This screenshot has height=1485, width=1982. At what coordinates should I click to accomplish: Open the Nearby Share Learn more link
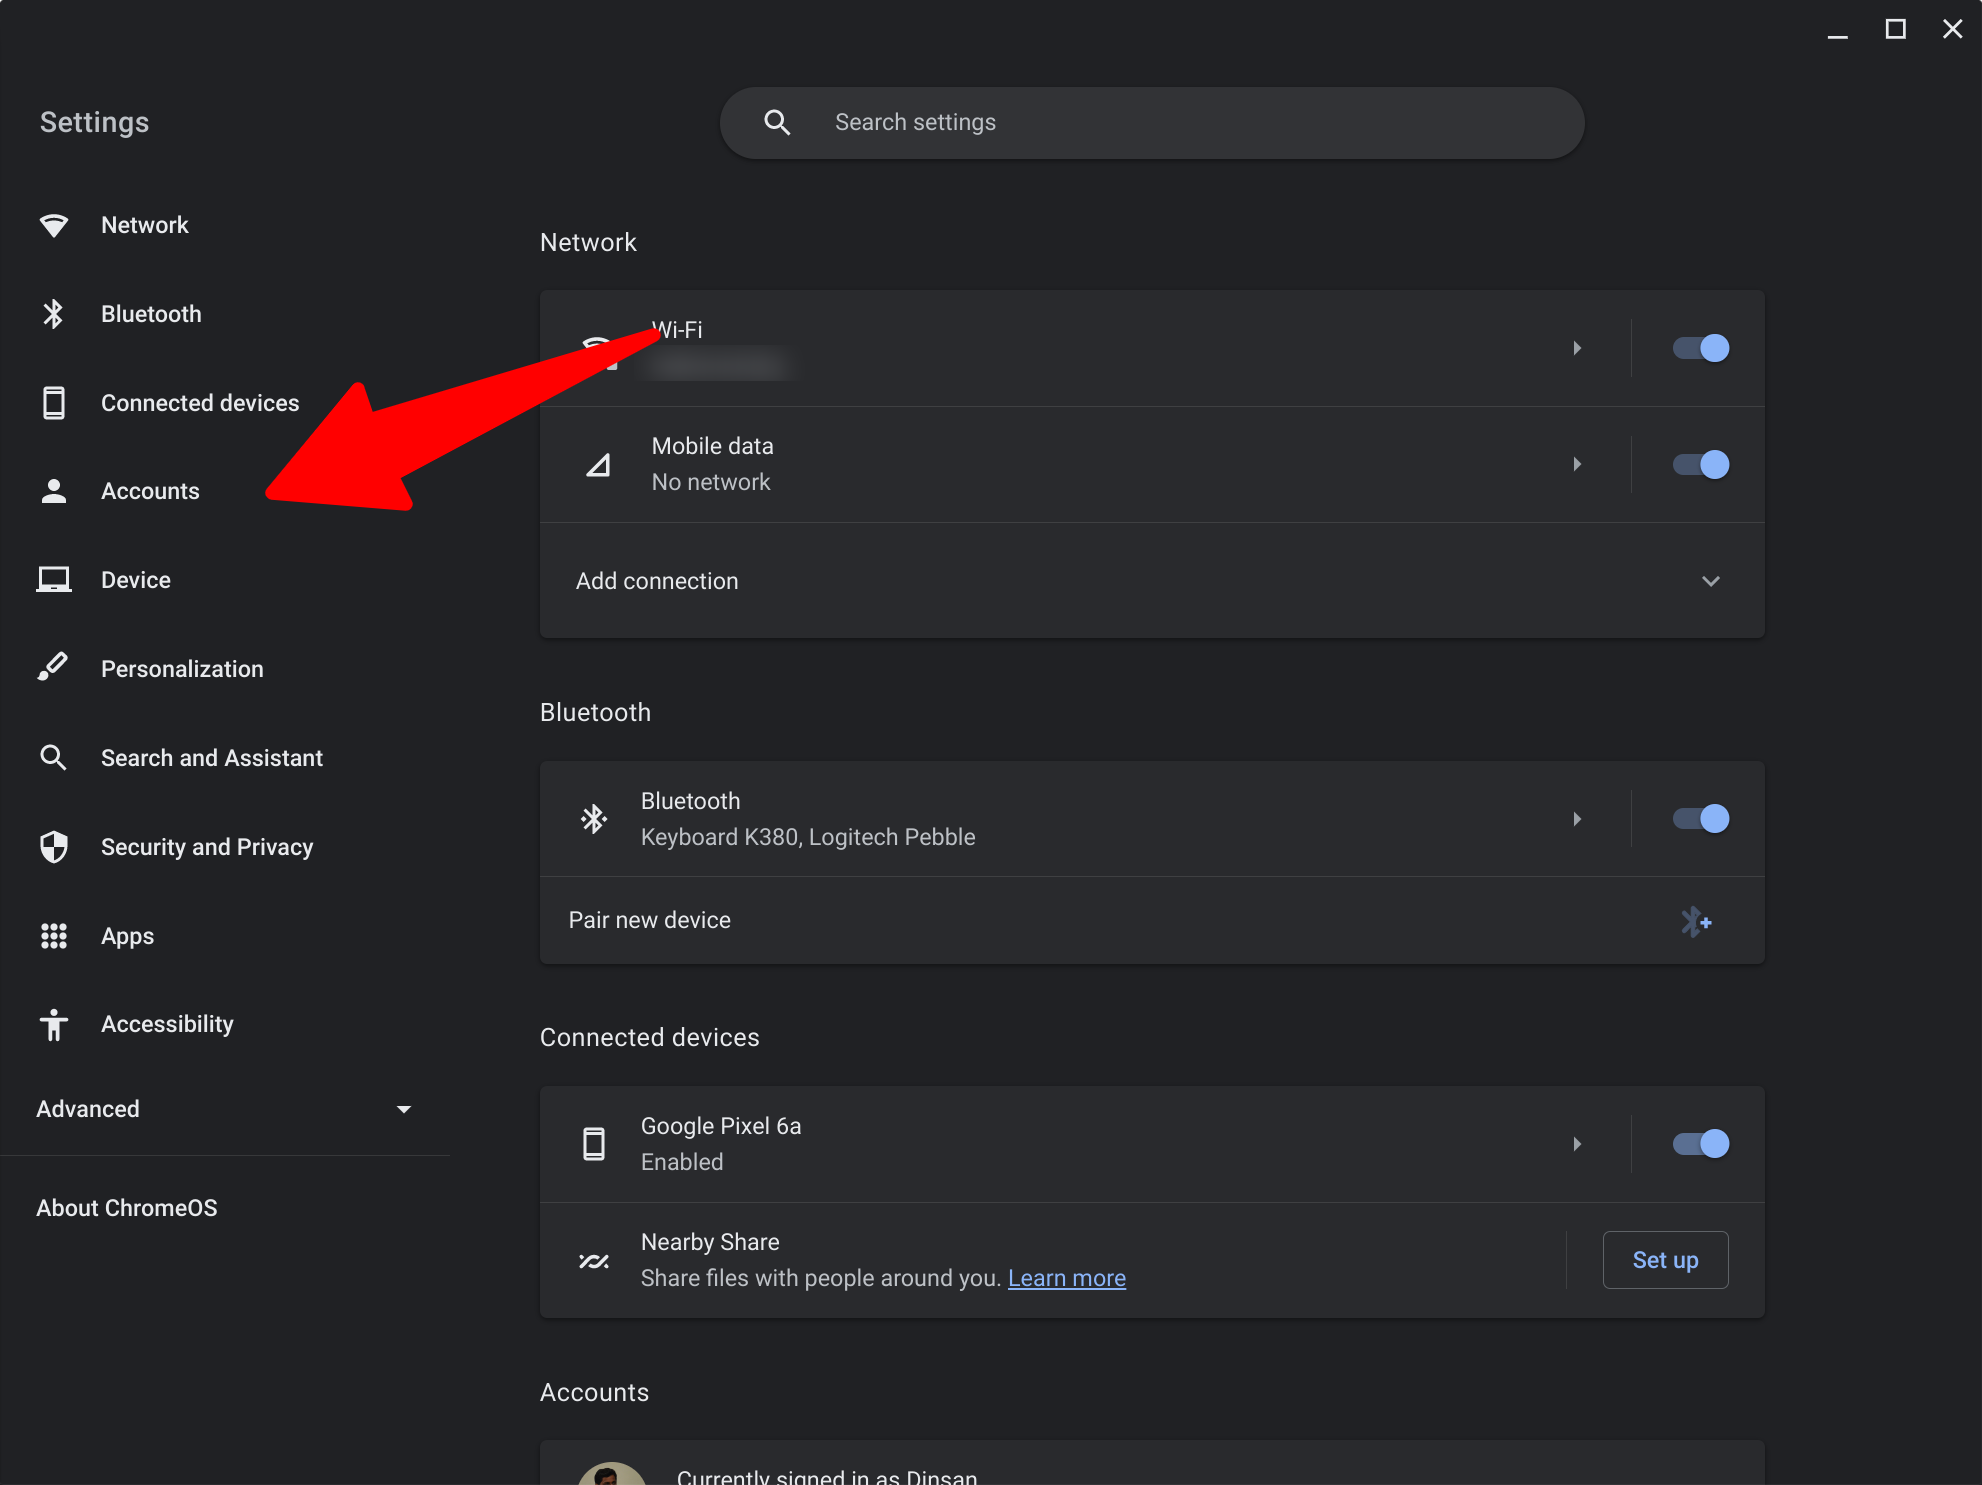click(1066, 1278)
